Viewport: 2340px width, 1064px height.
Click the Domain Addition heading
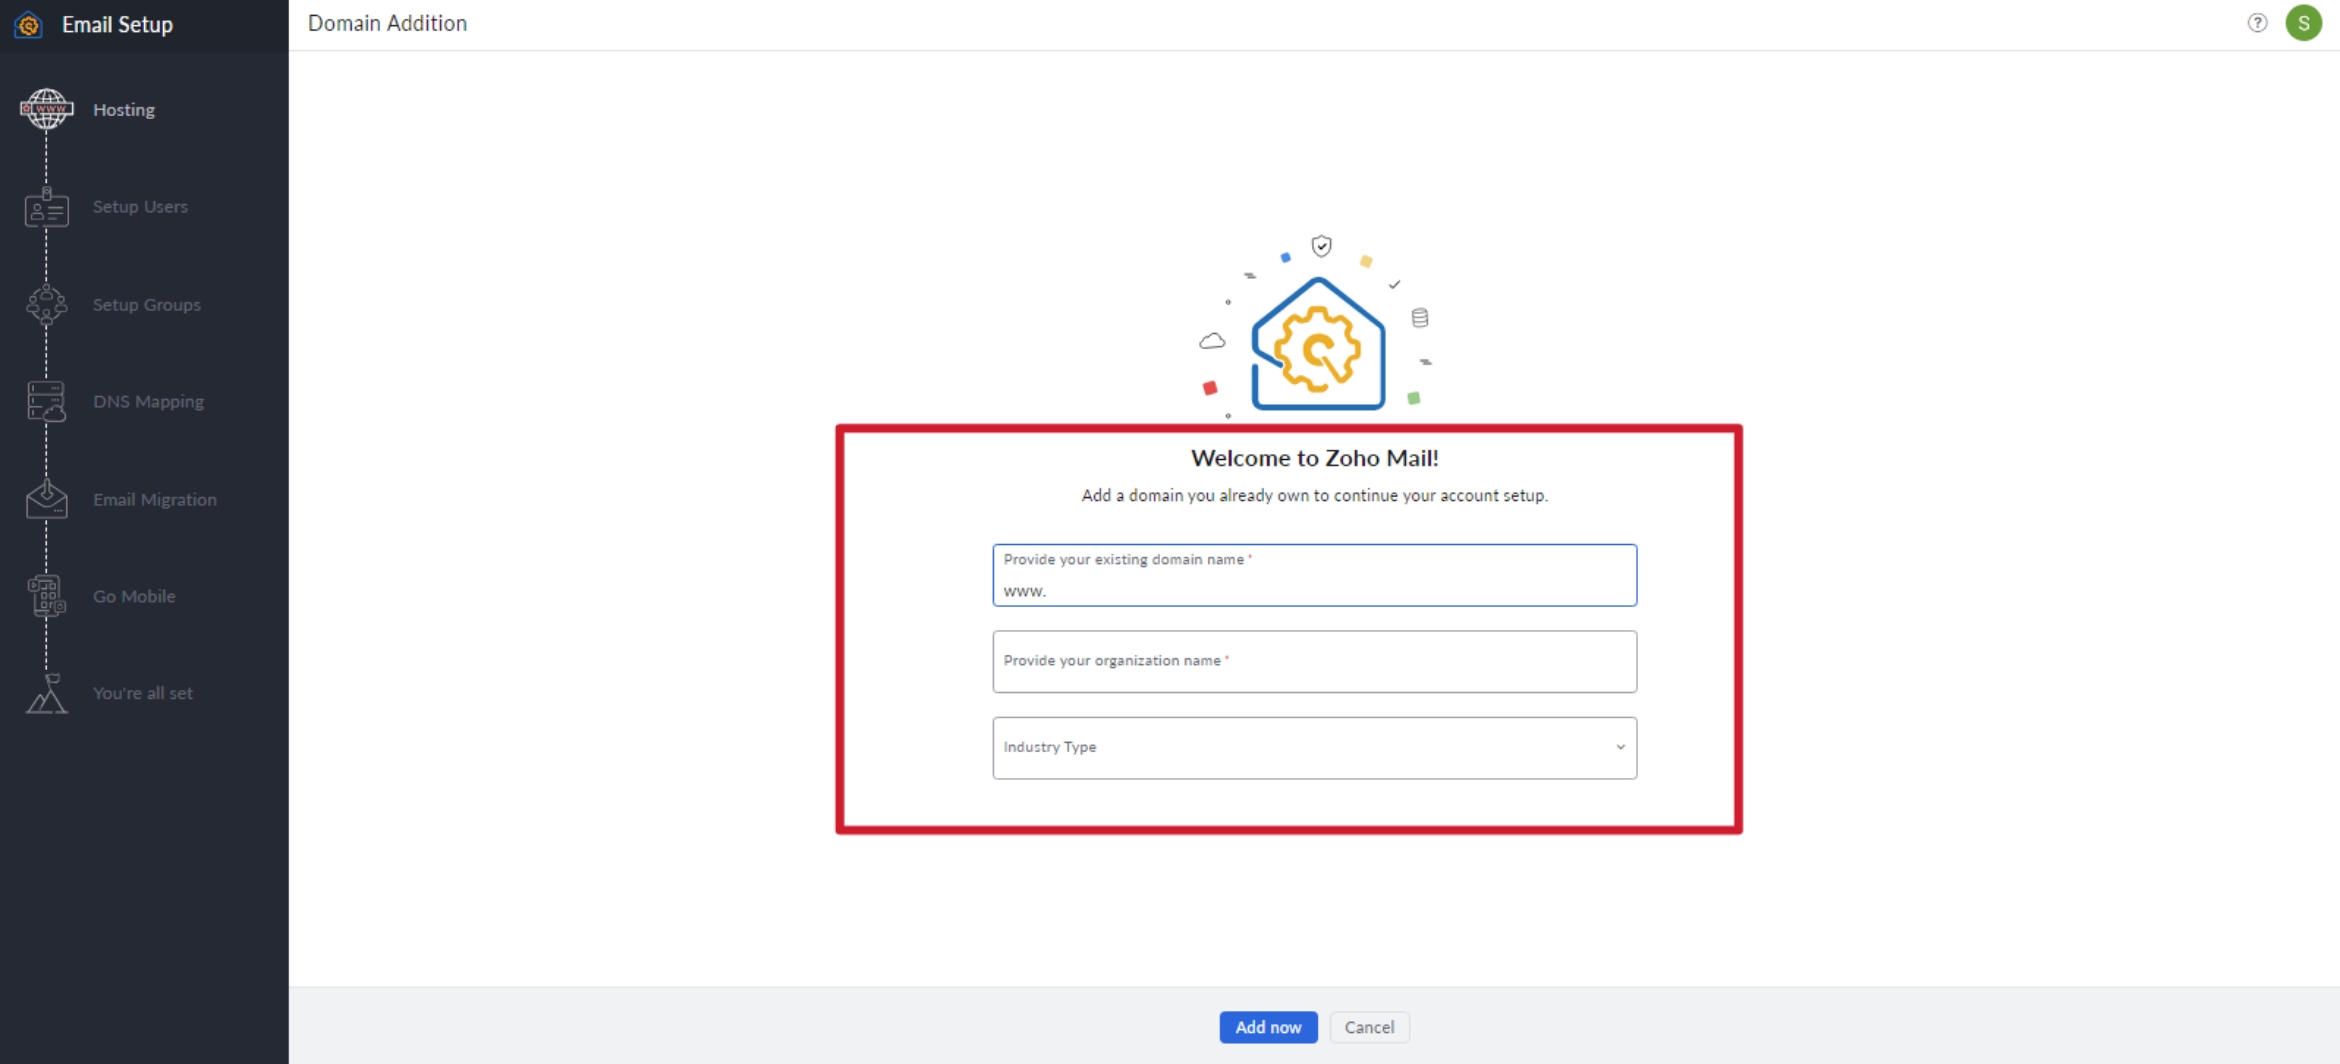click(x=387, y=23)
